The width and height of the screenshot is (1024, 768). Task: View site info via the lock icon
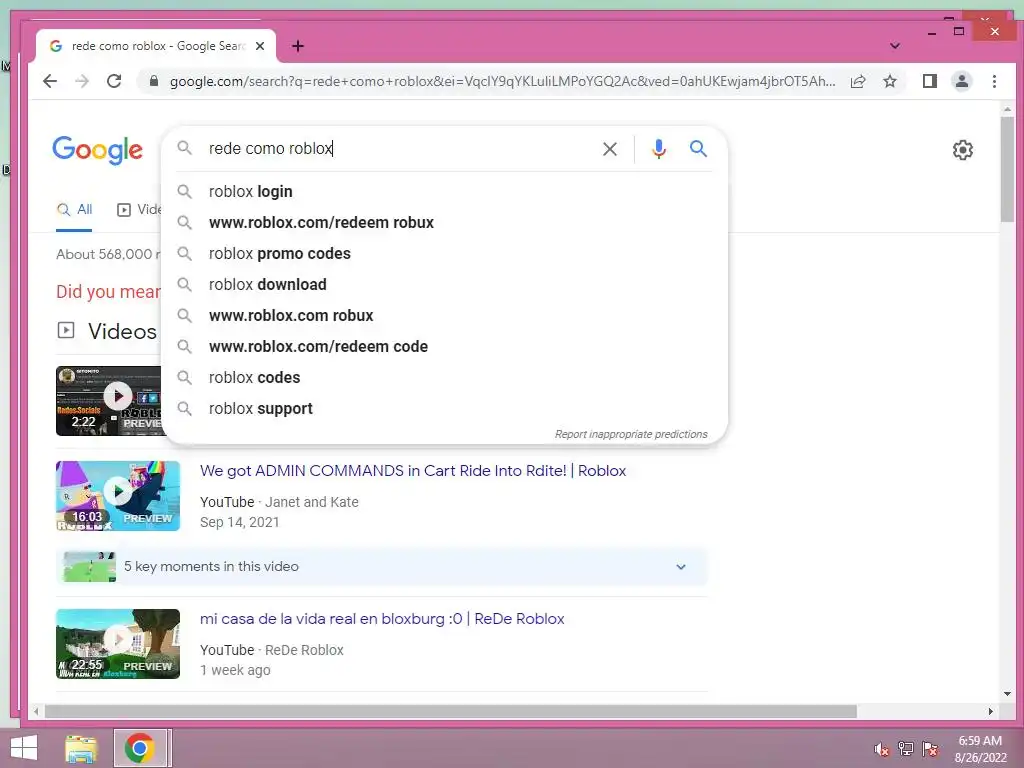(x=154, y=81)
